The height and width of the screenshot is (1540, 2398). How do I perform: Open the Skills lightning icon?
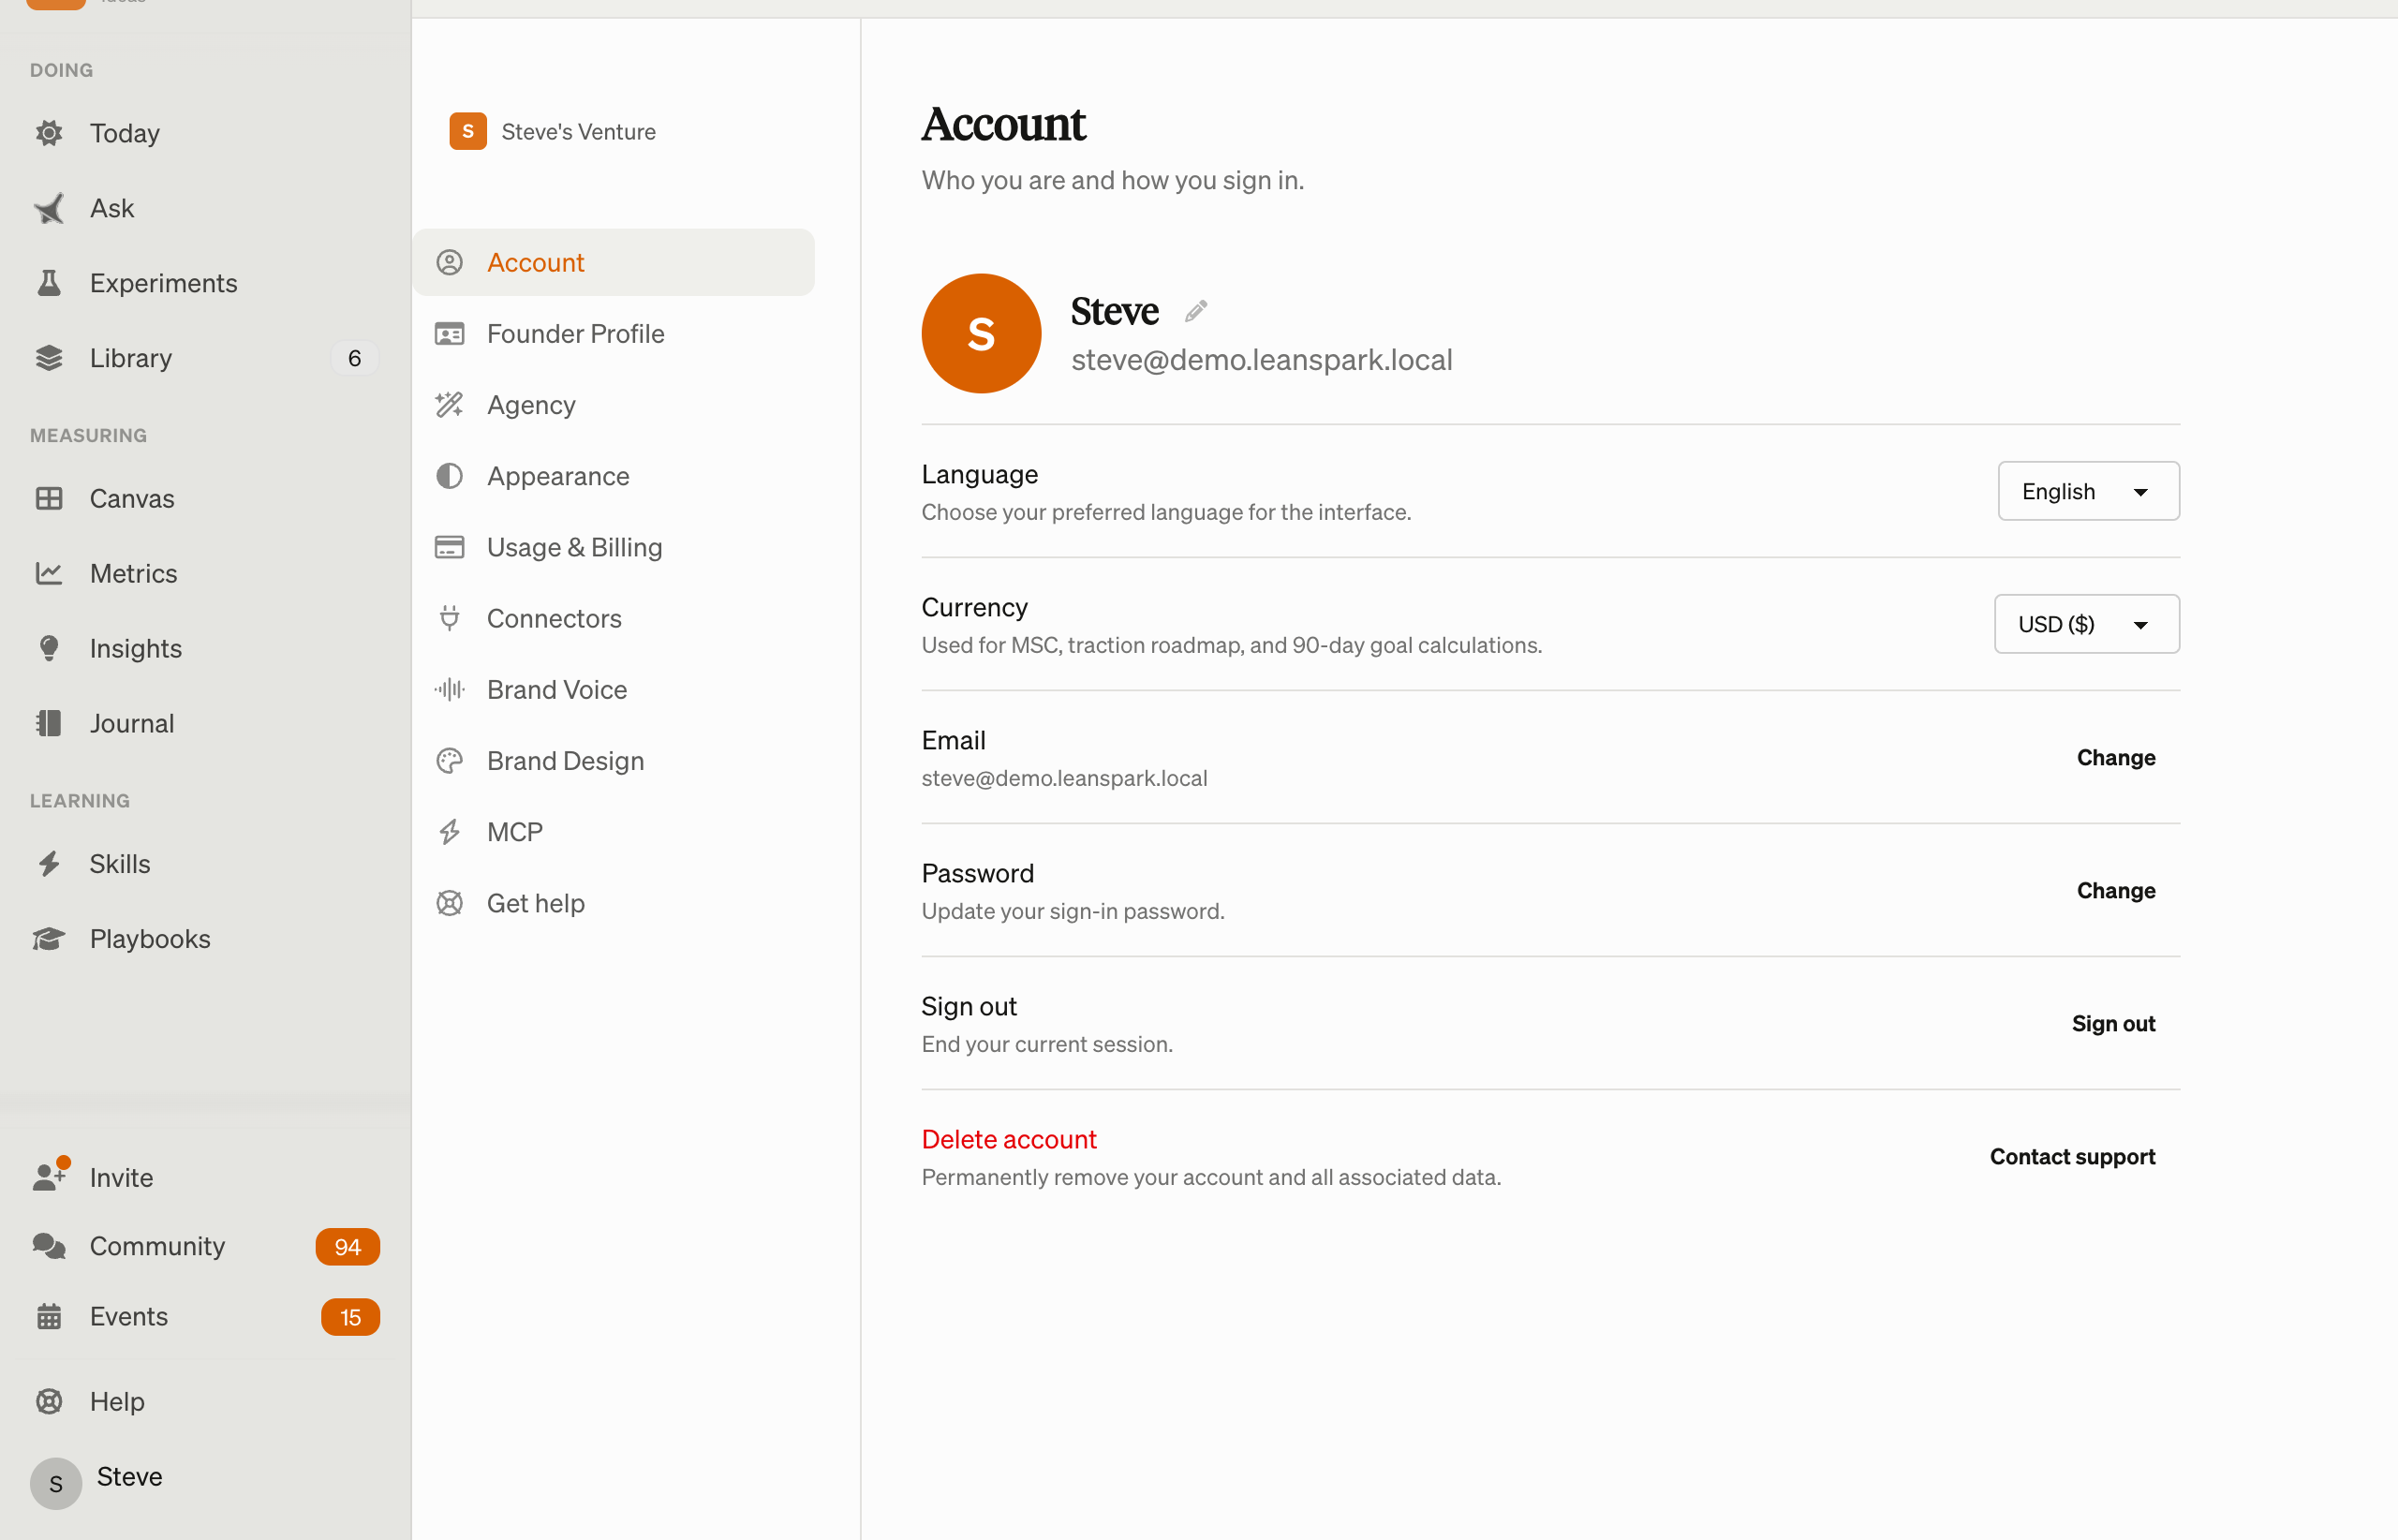pyautogui.click(x=49, y=863)
